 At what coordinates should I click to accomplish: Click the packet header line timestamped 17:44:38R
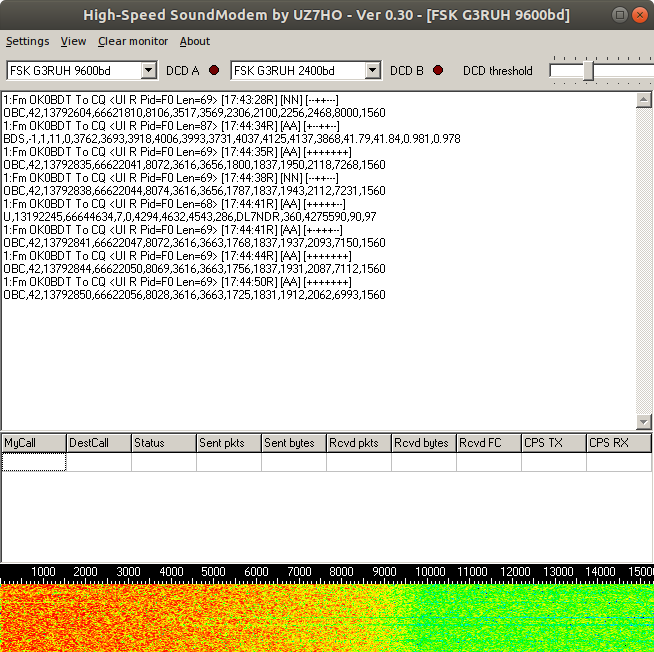pos(171,178)
